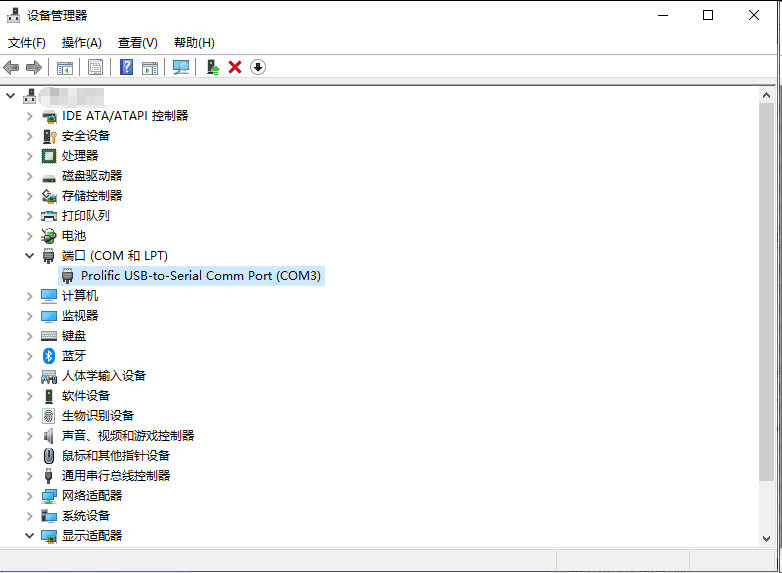The width and height of the screenshot is (782, 573).
Task: Select the 计算机 tree item
Action: (80, 296)
